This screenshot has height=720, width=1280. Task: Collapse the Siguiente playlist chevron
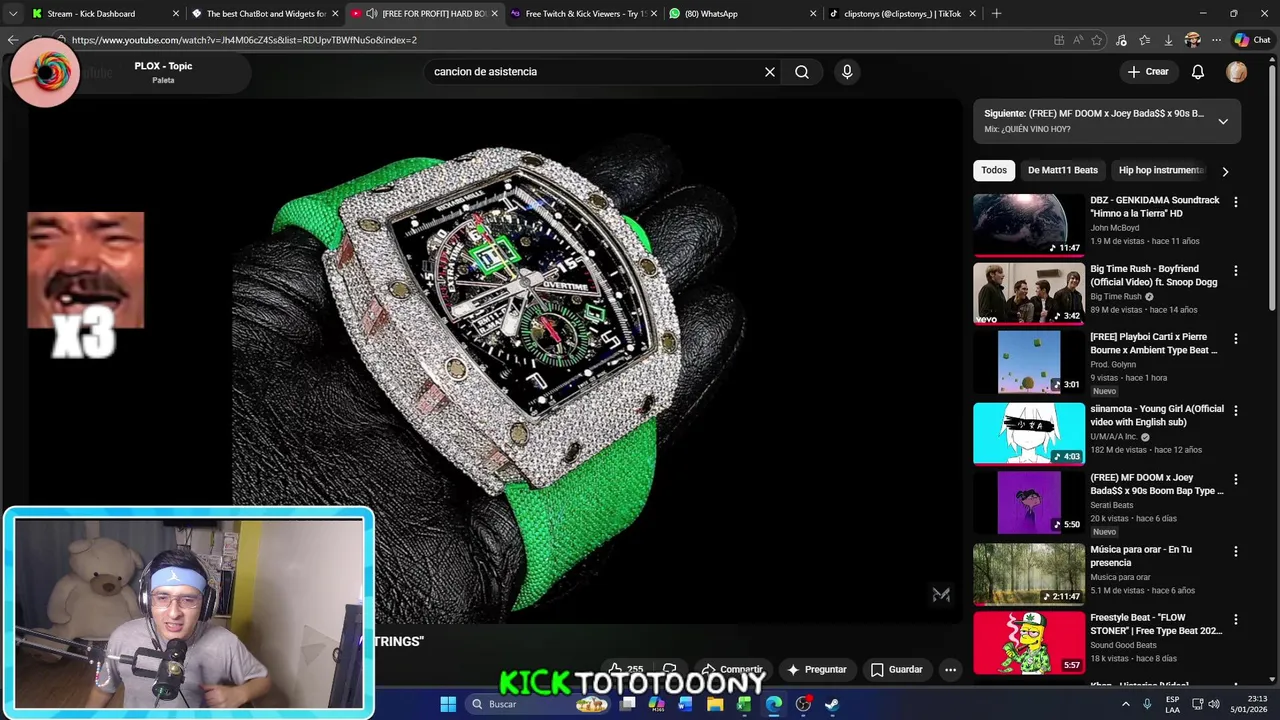point(1223,121)
